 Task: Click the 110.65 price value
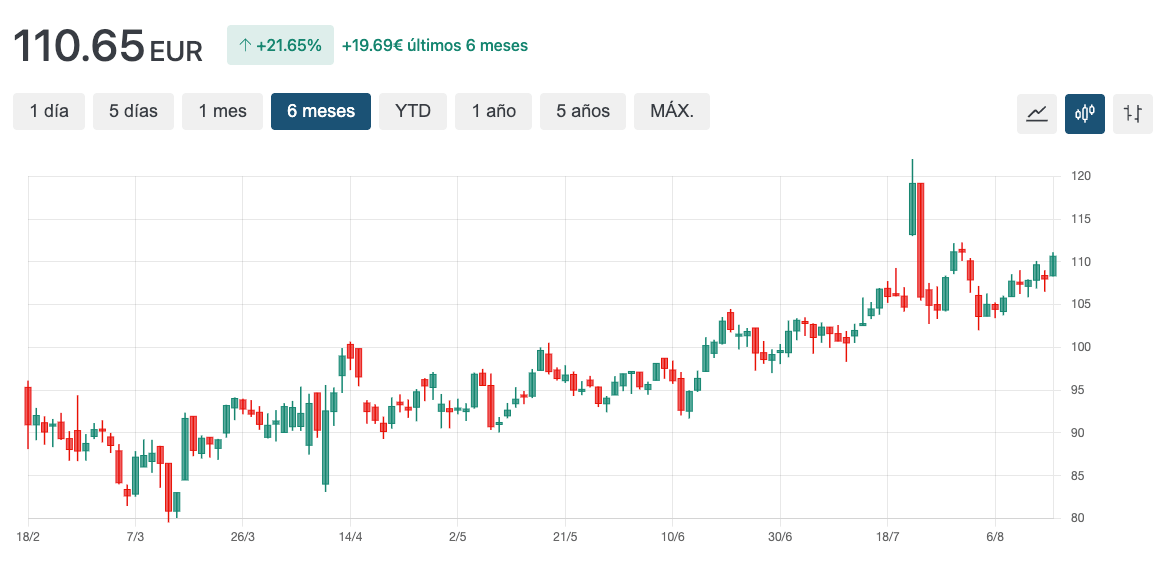click(x=79, y=45)
